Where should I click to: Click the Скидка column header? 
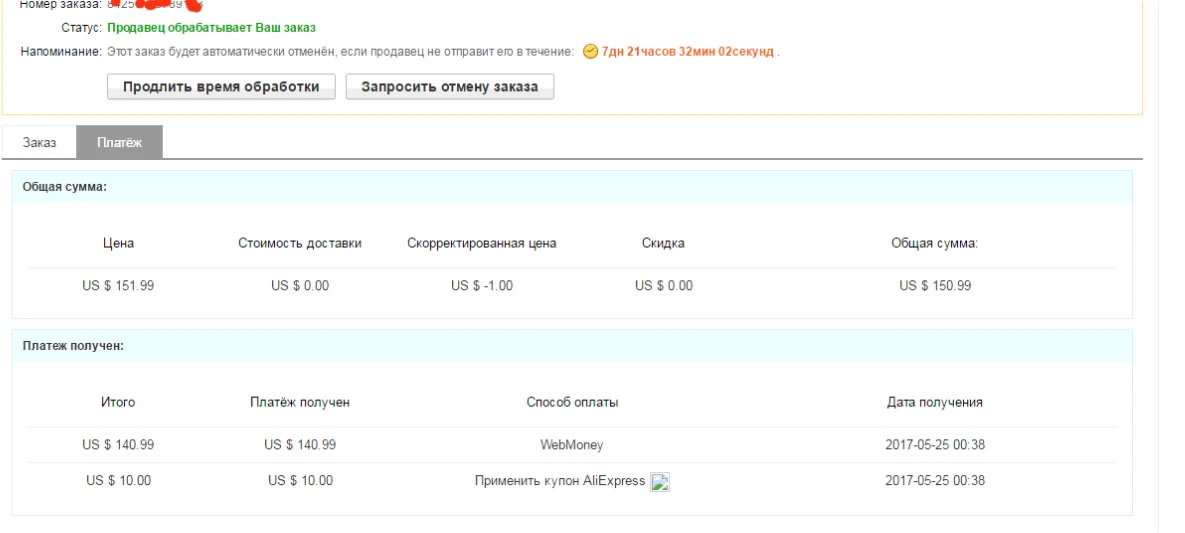(664, 243)
